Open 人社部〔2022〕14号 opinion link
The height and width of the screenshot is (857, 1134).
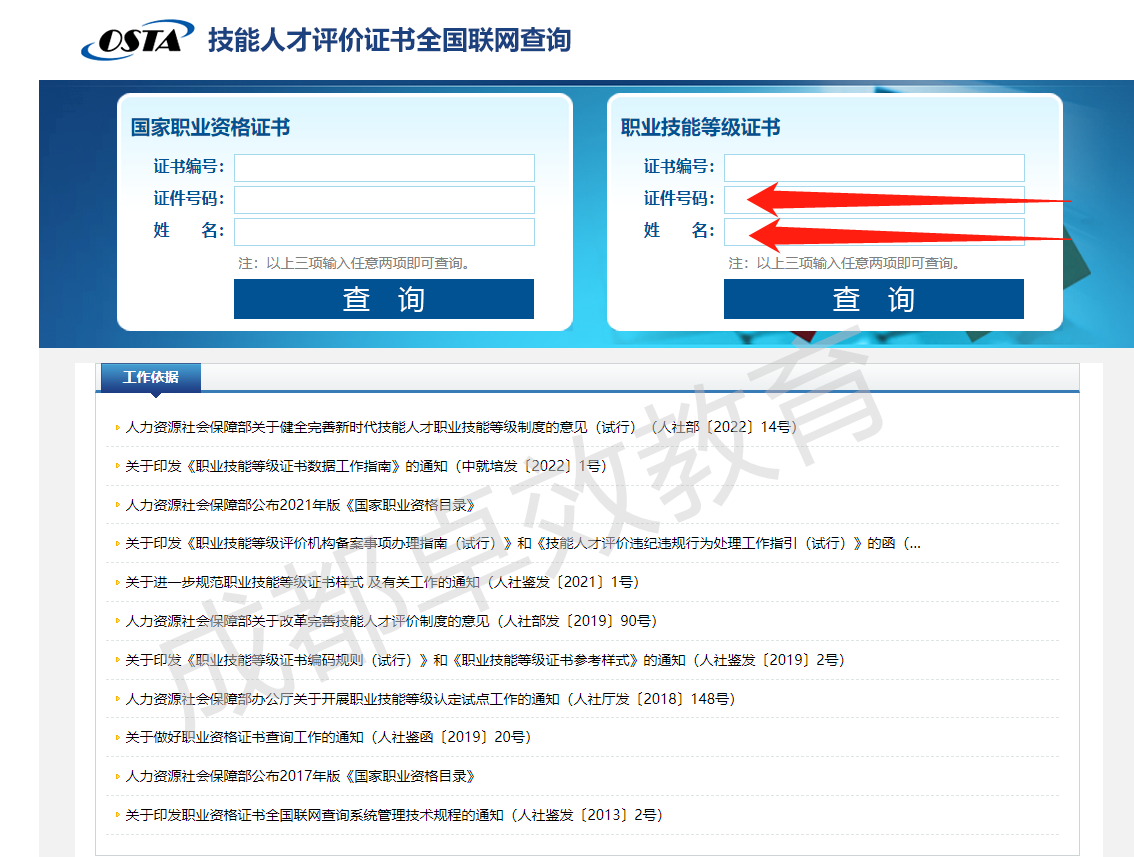pyautogui.click(x=460, y=427)
